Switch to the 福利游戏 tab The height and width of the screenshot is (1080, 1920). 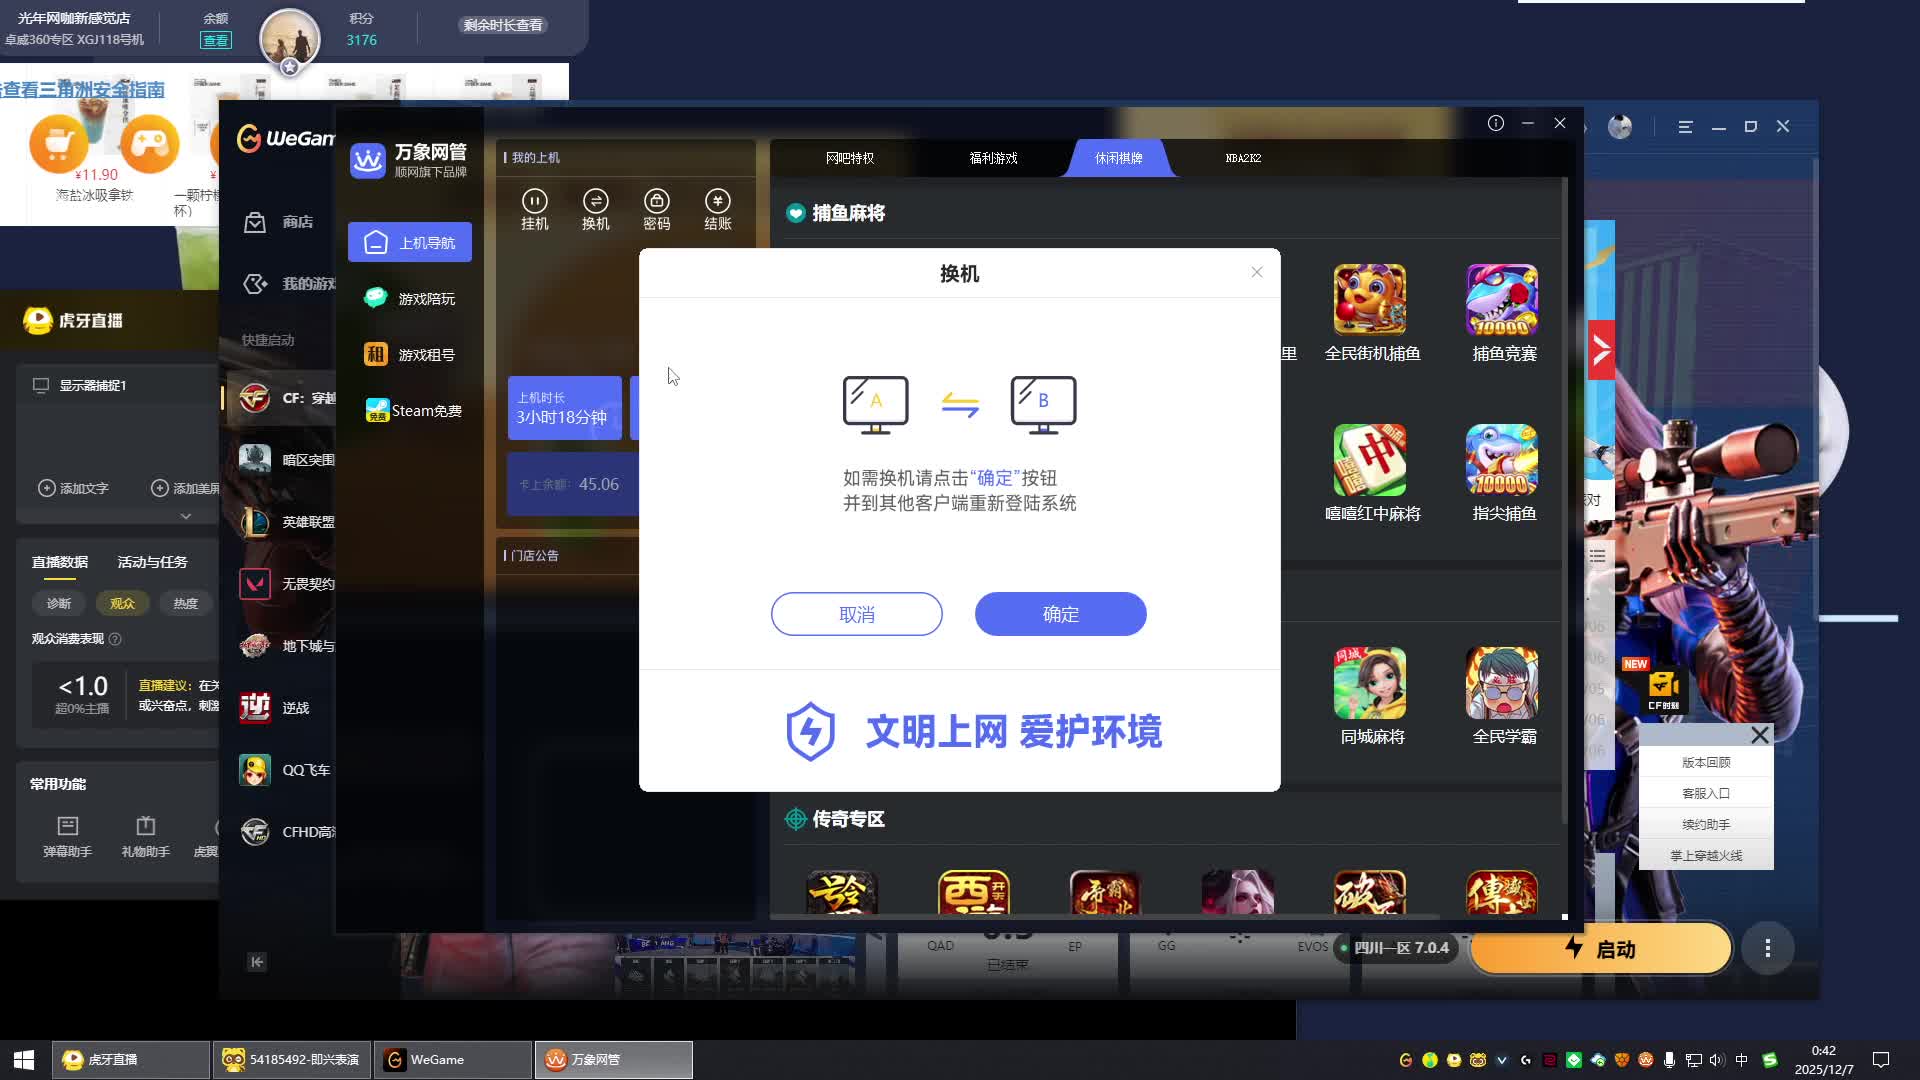[x=993, y=158]
